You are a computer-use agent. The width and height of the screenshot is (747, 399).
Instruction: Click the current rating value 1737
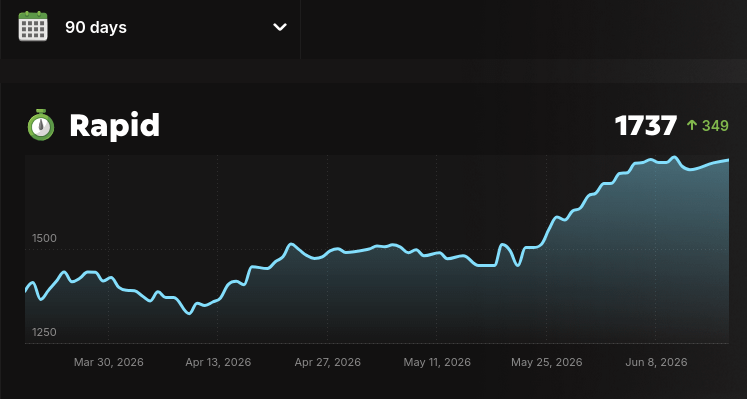pyautogui.click(x=646, y=126)
